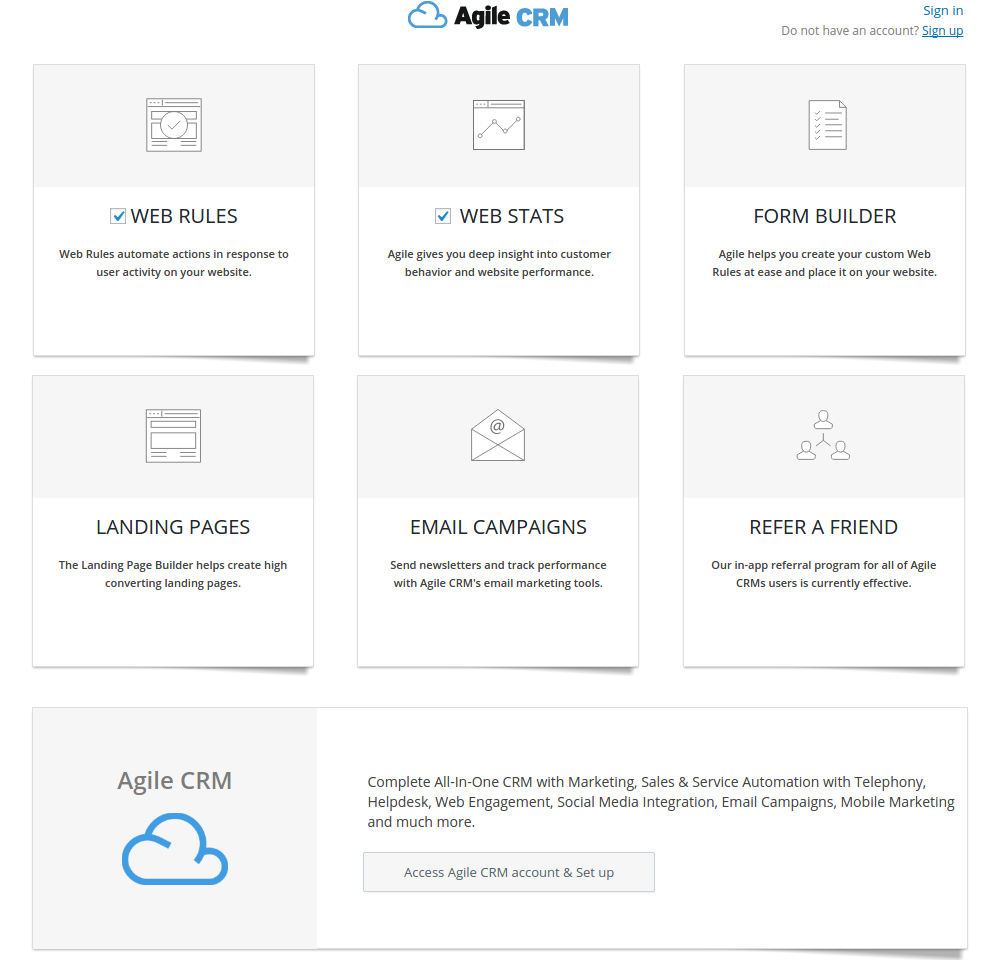This screenshot has width=1004, height=960.
Task: Click the large blue cloud icon
Action: [x=175, y=849]
